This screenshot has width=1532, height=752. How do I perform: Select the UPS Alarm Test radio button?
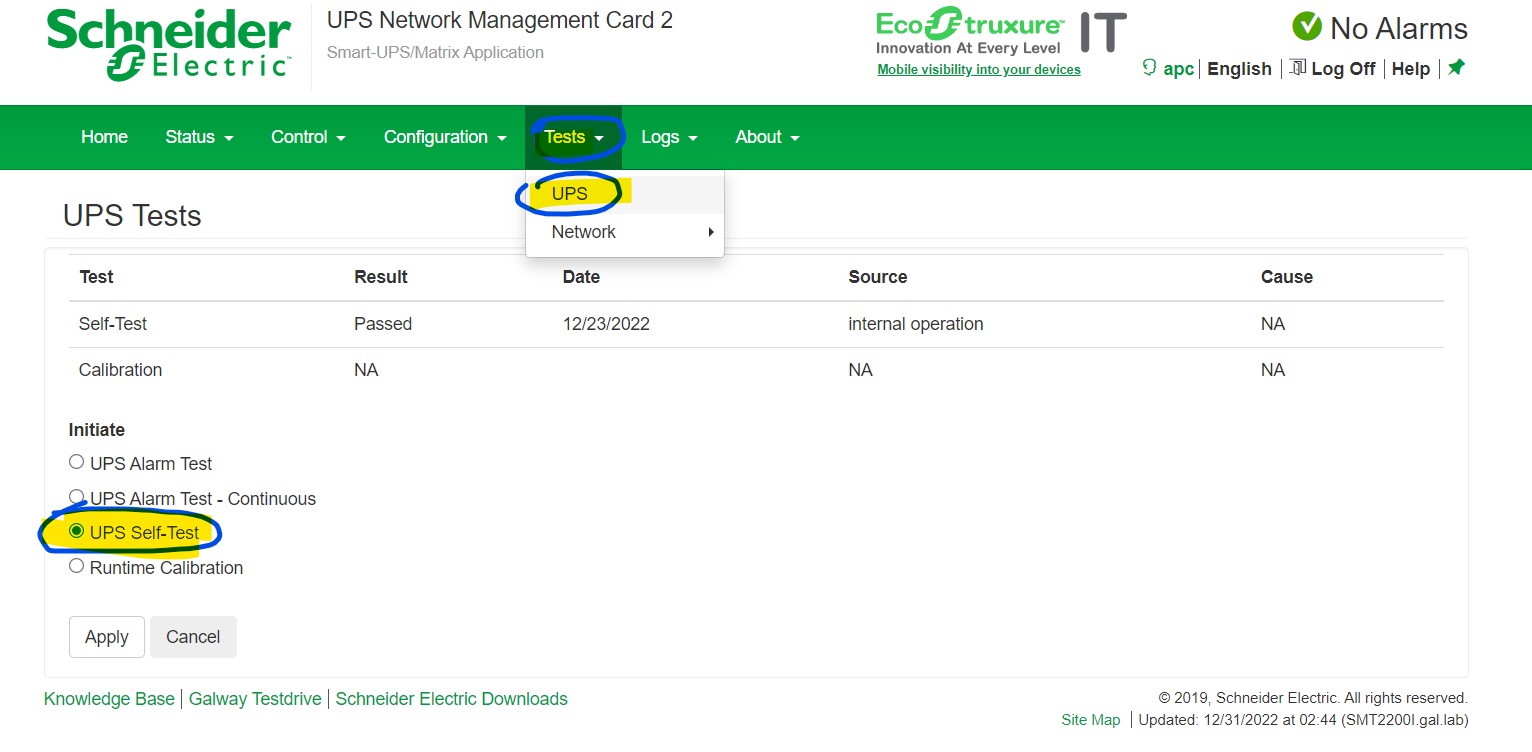click(76, 462)
